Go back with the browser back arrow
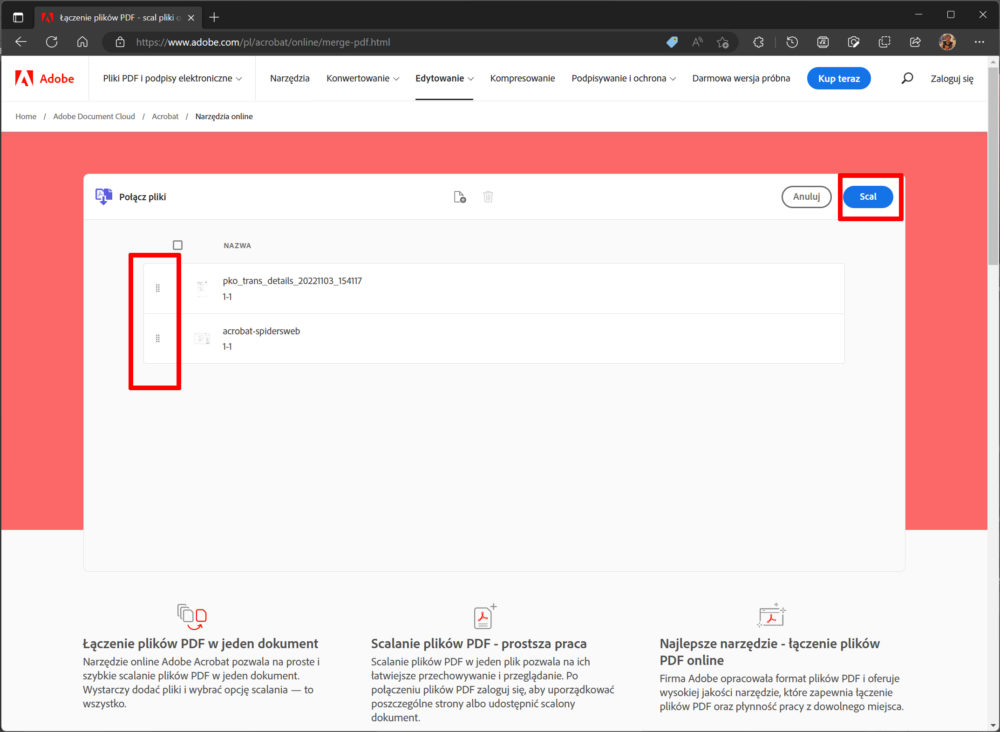This screenshot has height=732, width=1000. coord(21,42)
